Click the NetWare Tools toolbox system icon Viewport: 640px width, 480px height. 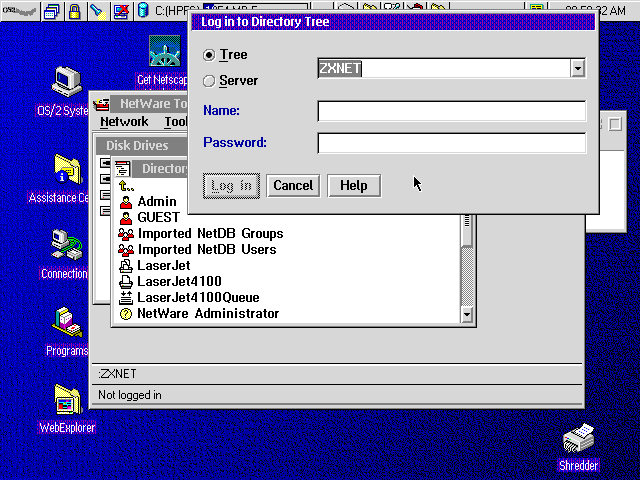[101, 104]
